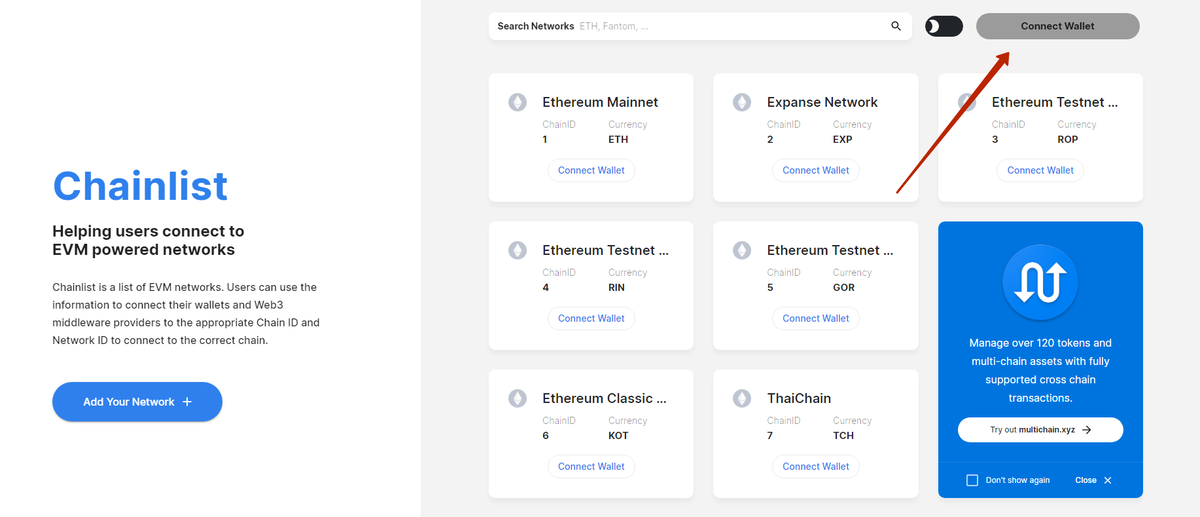Screen dimensions: 1200x517
Task: Connect wallet to ThaiChain
Action: coord(815,466)
